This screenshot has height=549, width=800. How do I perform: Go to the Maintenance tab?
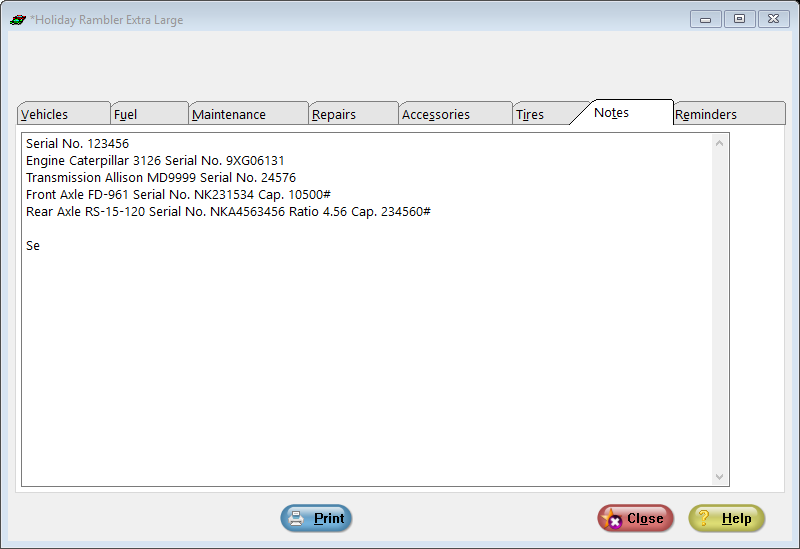point(248,114)
